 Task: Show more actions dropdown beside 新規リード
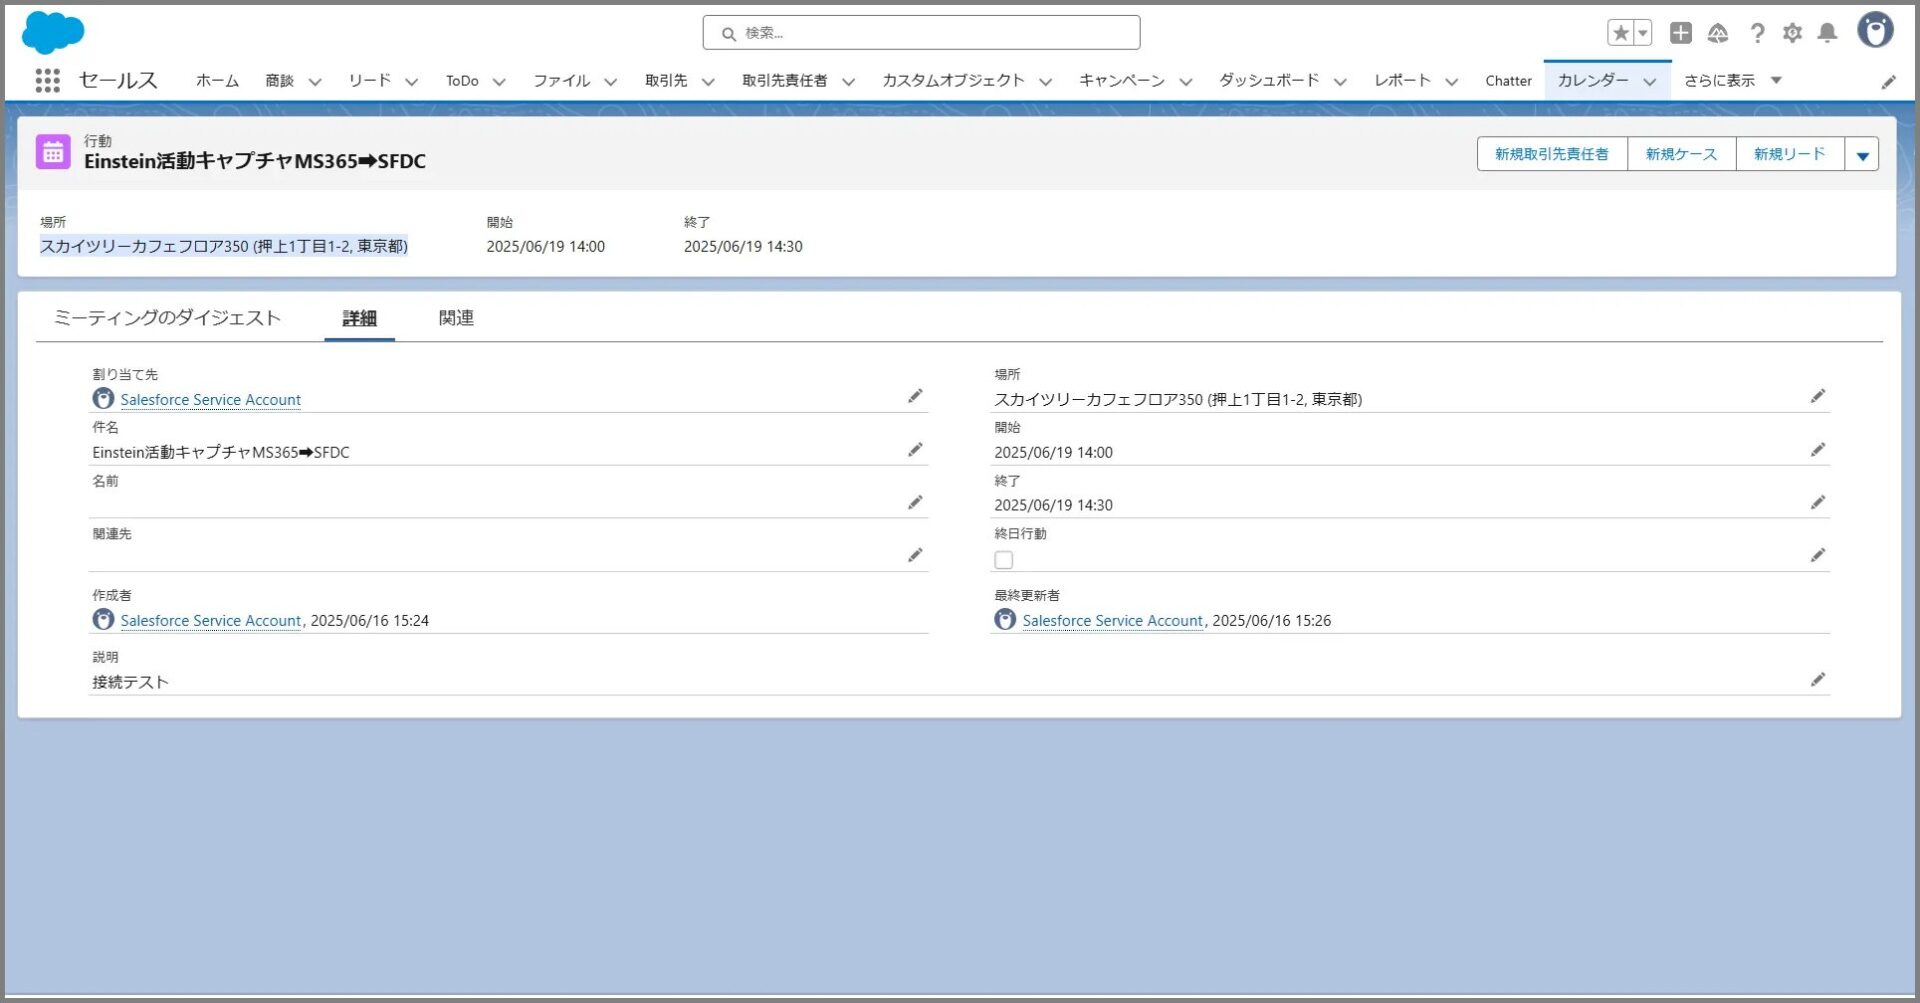(1862, 154)
